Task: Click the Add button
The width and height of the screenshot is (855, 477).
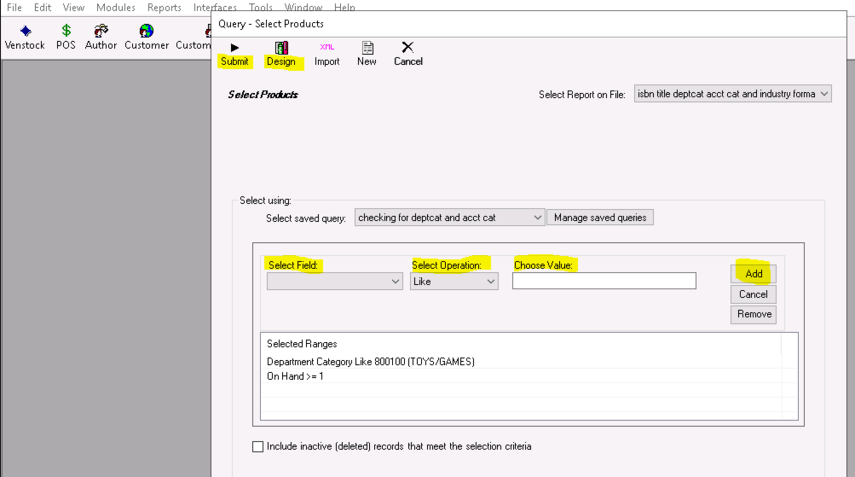Action: (x=754, y=274)
